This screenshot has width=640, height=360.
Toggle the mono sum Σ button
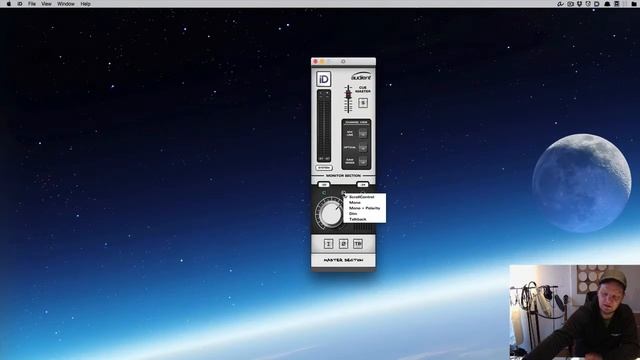[329, 244]
